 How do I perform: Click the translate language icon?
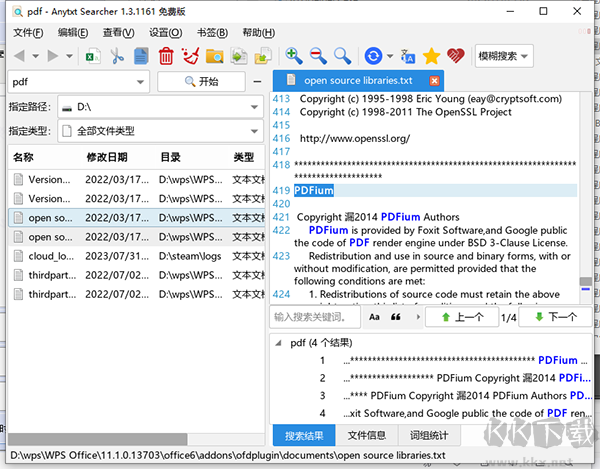(x=408, y=56)
